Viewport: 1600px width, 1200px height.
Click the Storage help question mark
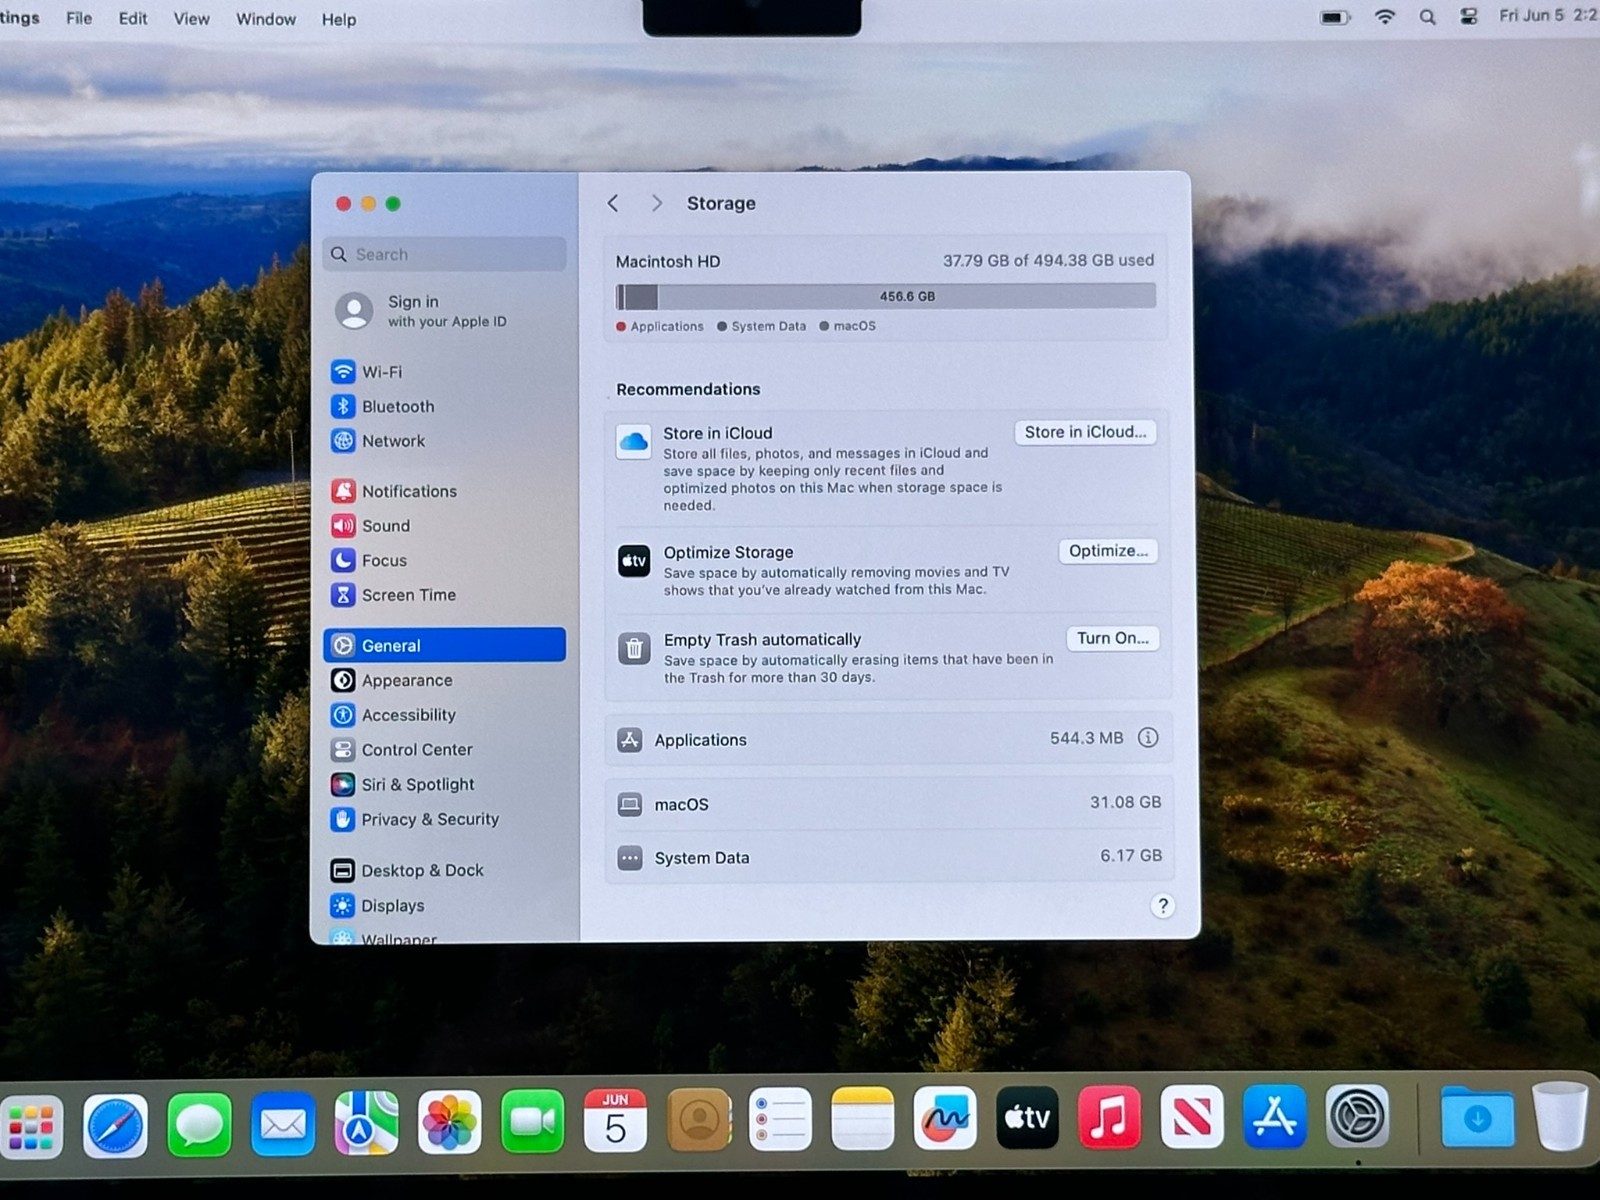click(x=1162, y=906)
